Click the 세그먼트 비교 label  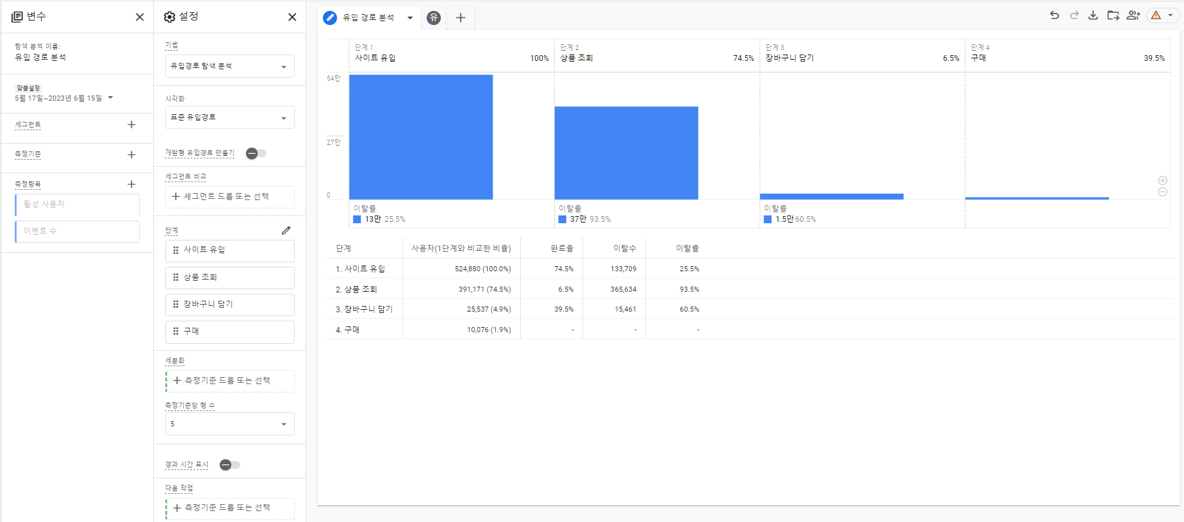[x=186, y=176]
